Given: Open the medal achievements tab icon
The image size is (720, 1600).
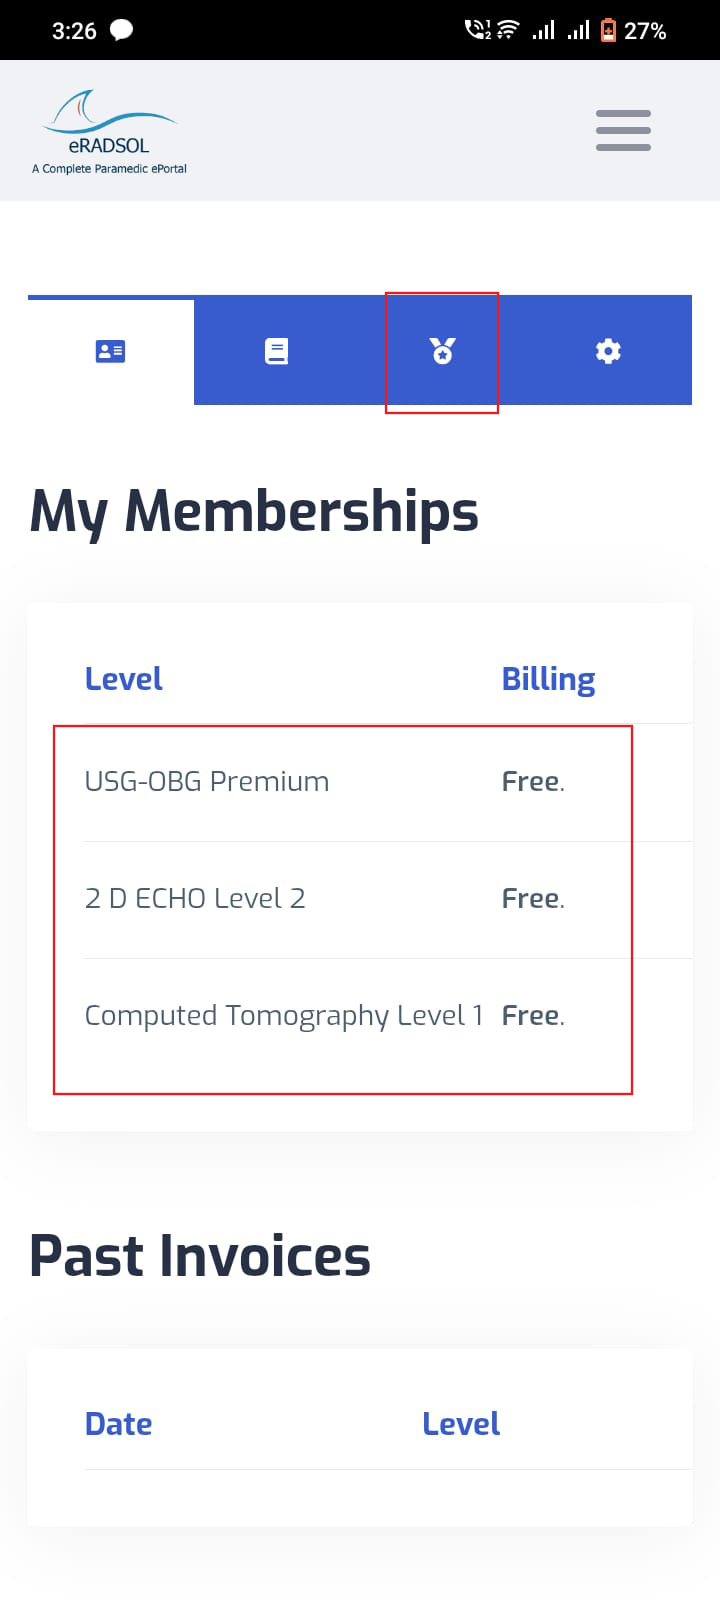Looking at the screenshot, I should tap(442, 351).
